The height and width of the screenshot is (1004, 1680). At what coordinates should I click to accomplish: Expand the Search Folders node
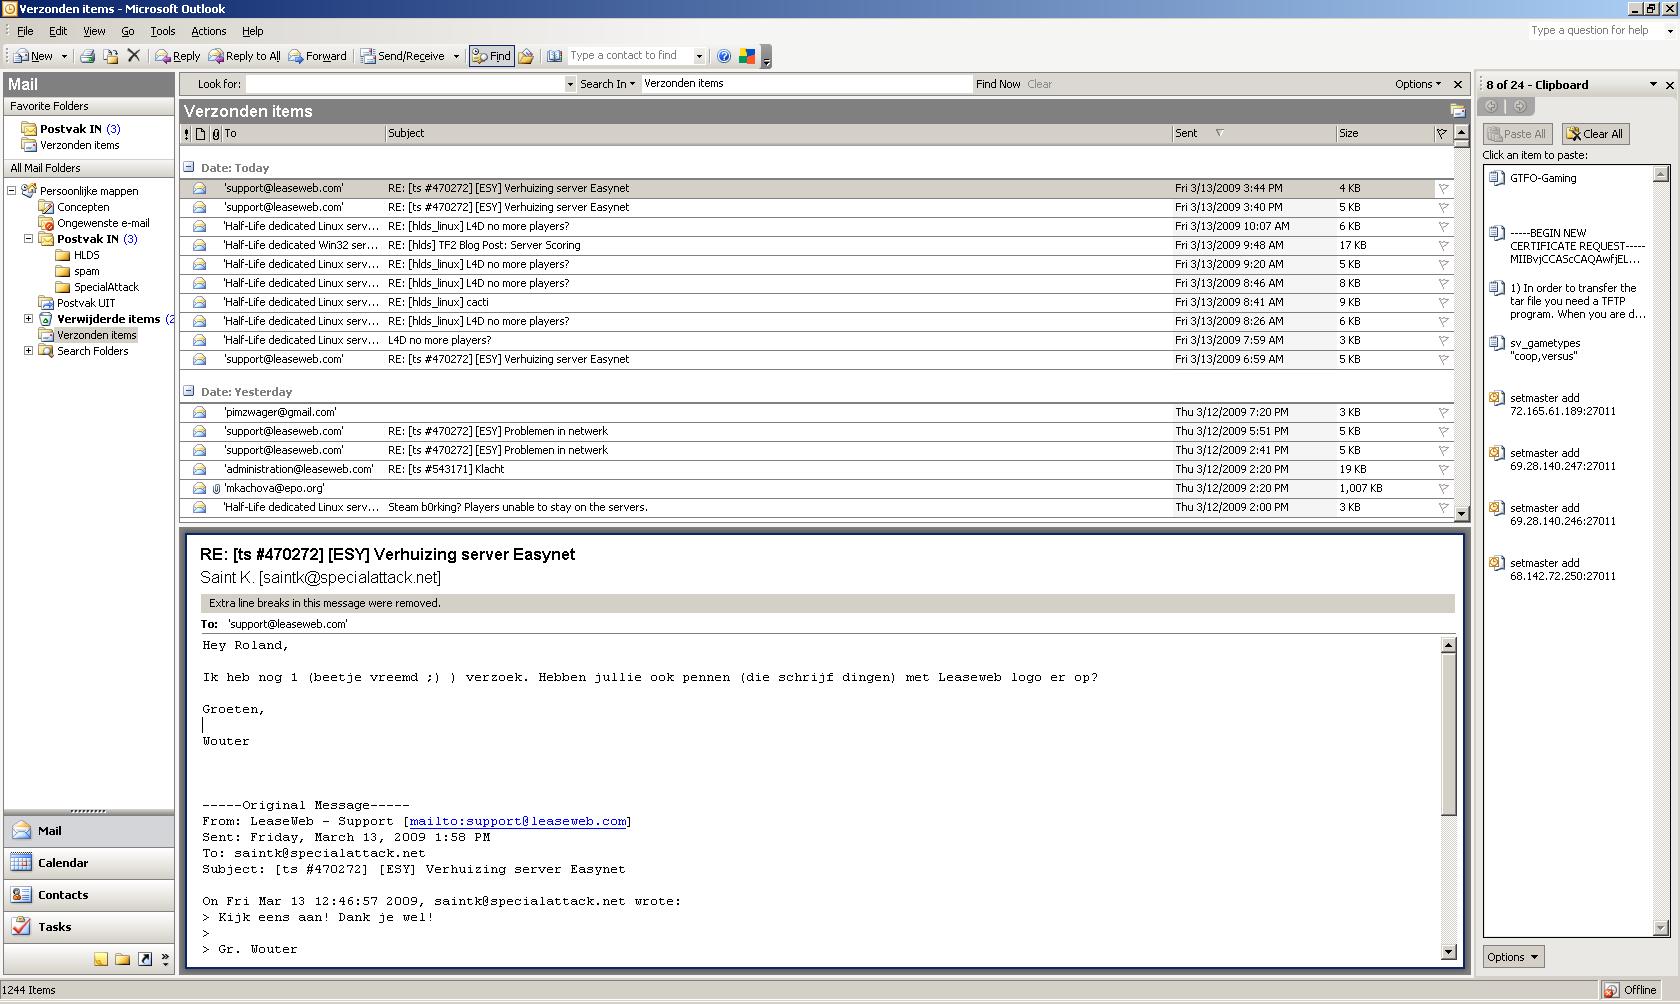pyautogui.click(x=28, y=351)
